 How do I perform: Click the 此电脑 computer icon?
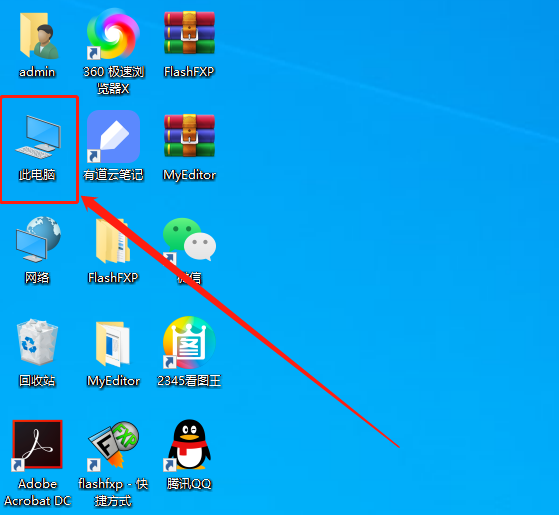[x=38, y=138]
